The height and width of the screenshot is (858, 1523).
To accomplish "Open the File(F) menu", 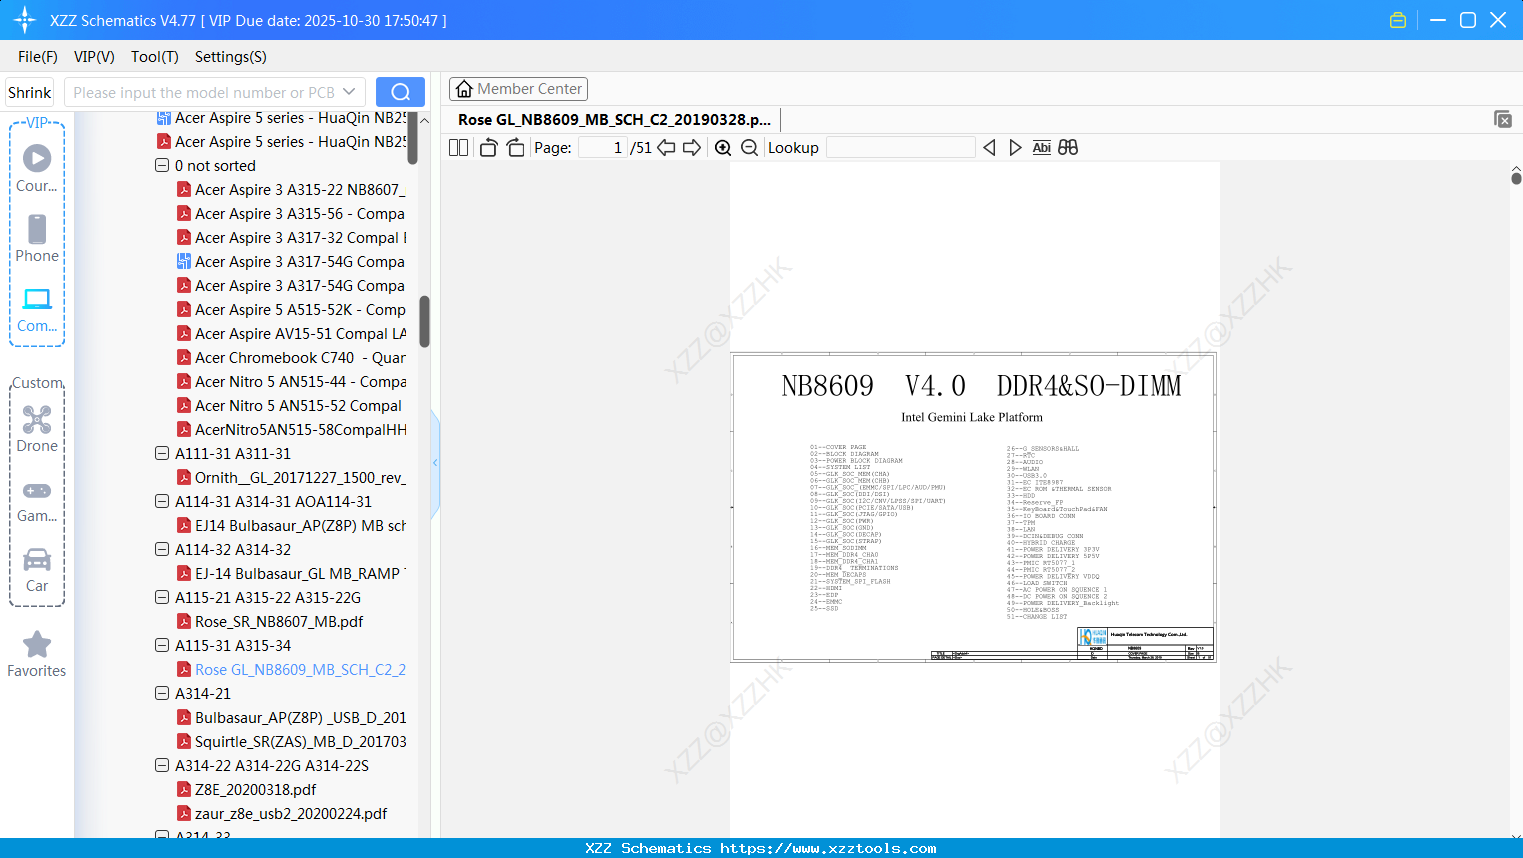I will click(x=38, y=57).
